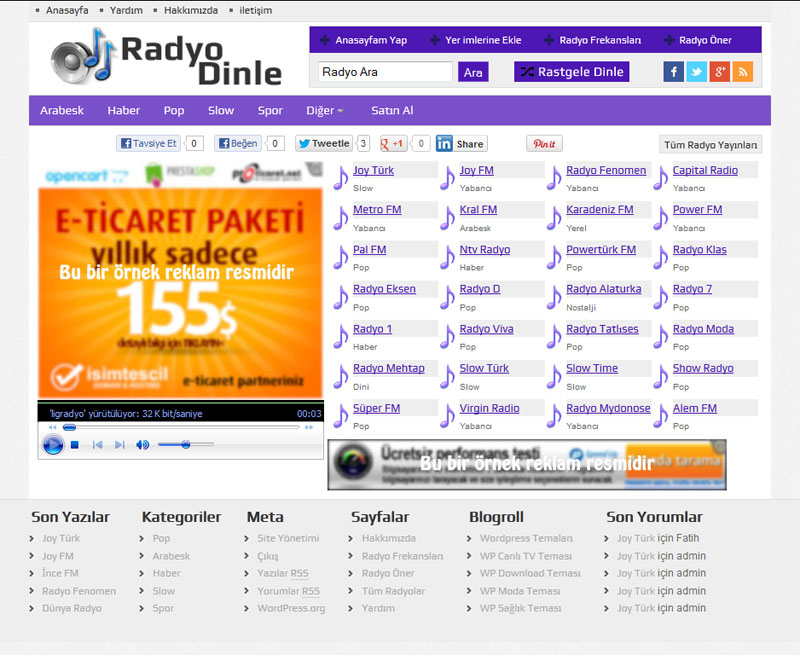Open Radyo Öner in purple bar
This screenshot has height=655, width=800.
[698, 40]
